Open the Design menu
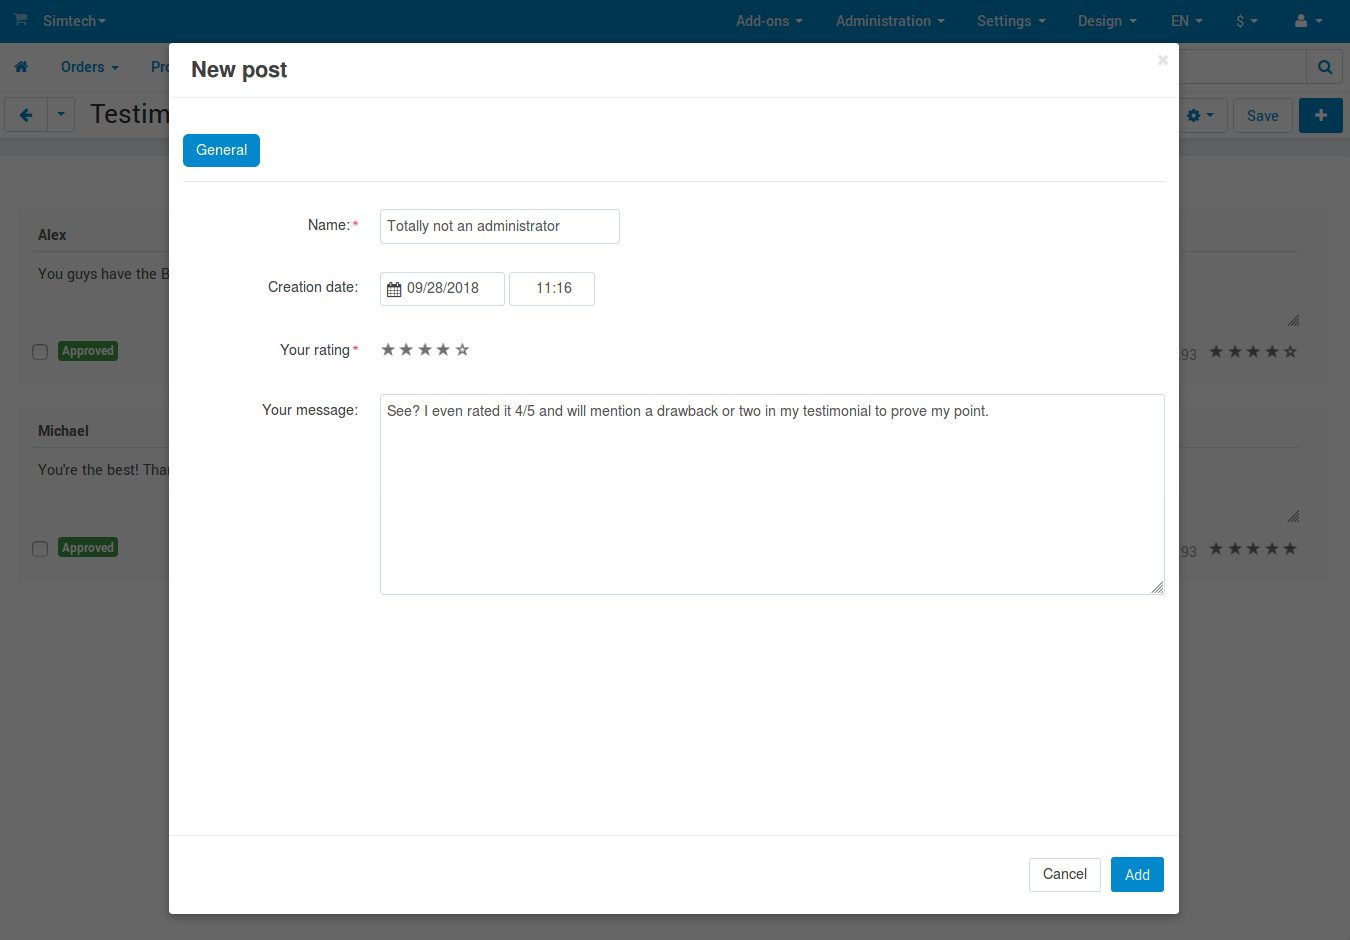This screenshot has width=1350, height=940. click(x=1107, y=21)
